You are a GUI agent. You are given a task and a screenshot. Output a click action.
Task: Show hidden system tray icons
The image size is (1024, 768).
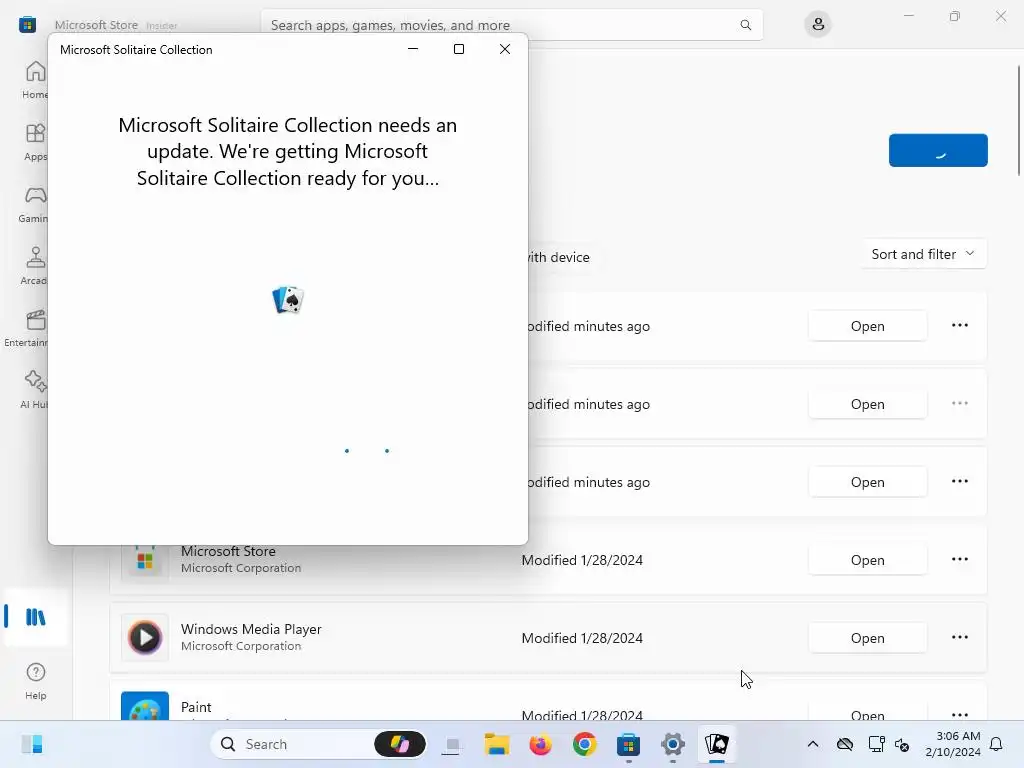pyautogui.click(x=812, y=744)
